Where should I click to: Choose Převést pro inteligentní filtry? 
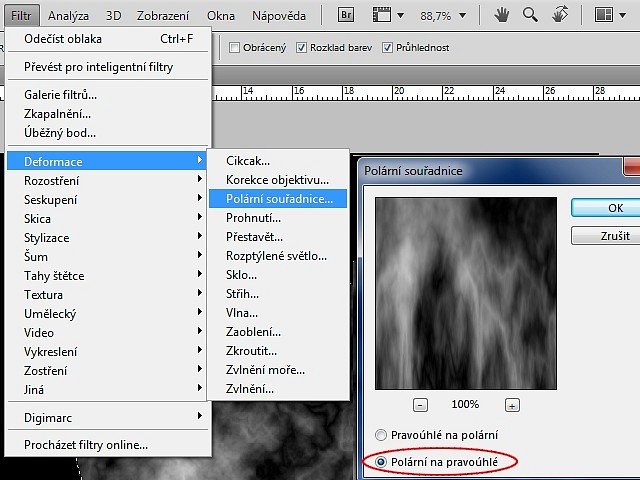109,67
